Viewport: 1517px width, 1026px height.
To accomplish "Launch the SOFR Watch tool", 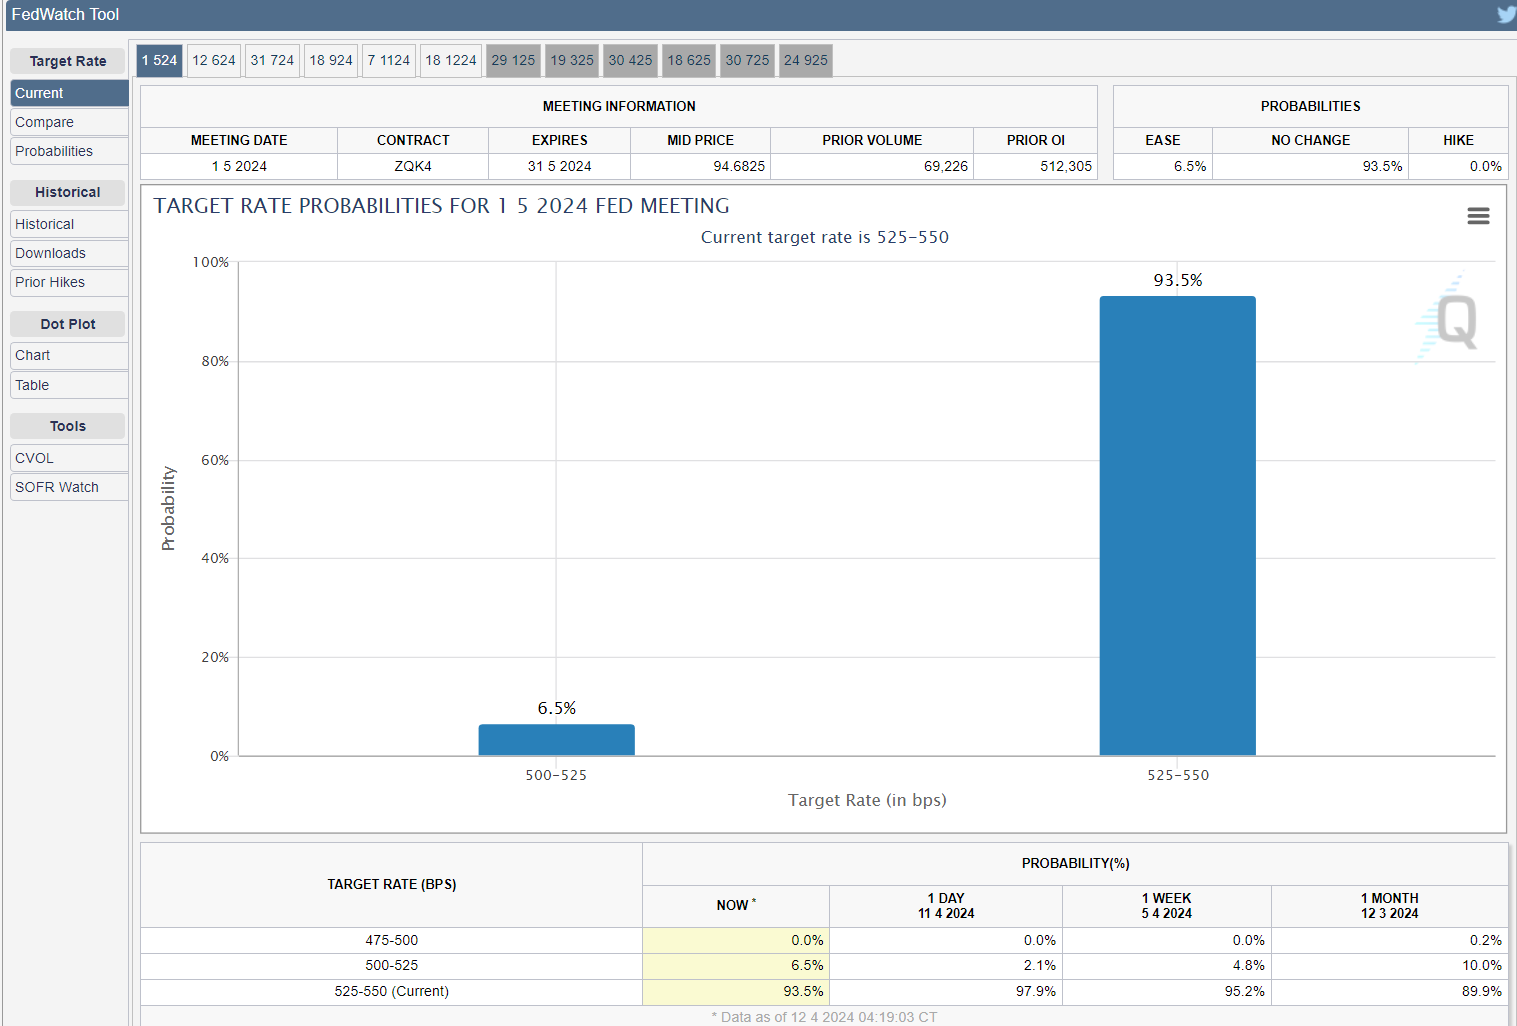I will pyautogui.click(x=70, y=487).
